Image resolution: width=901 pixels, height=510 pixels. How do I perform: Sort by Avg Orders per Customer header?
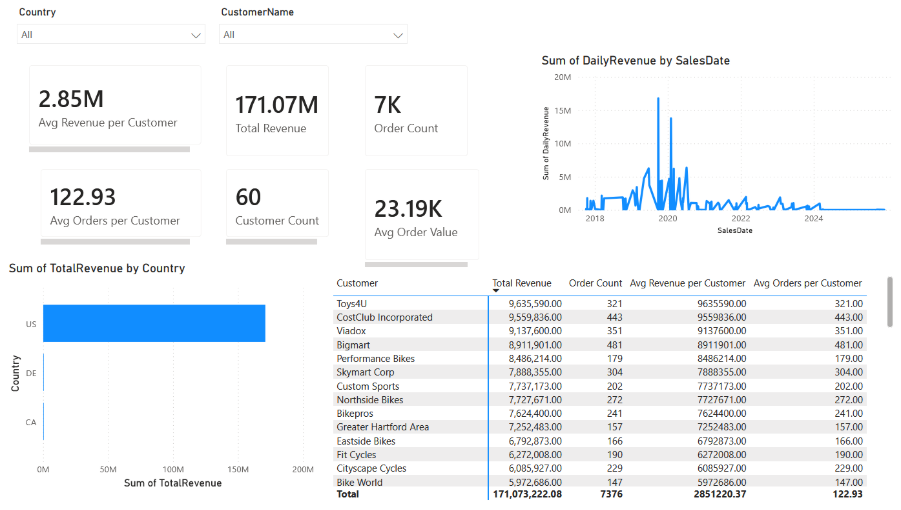pos(807,283)
